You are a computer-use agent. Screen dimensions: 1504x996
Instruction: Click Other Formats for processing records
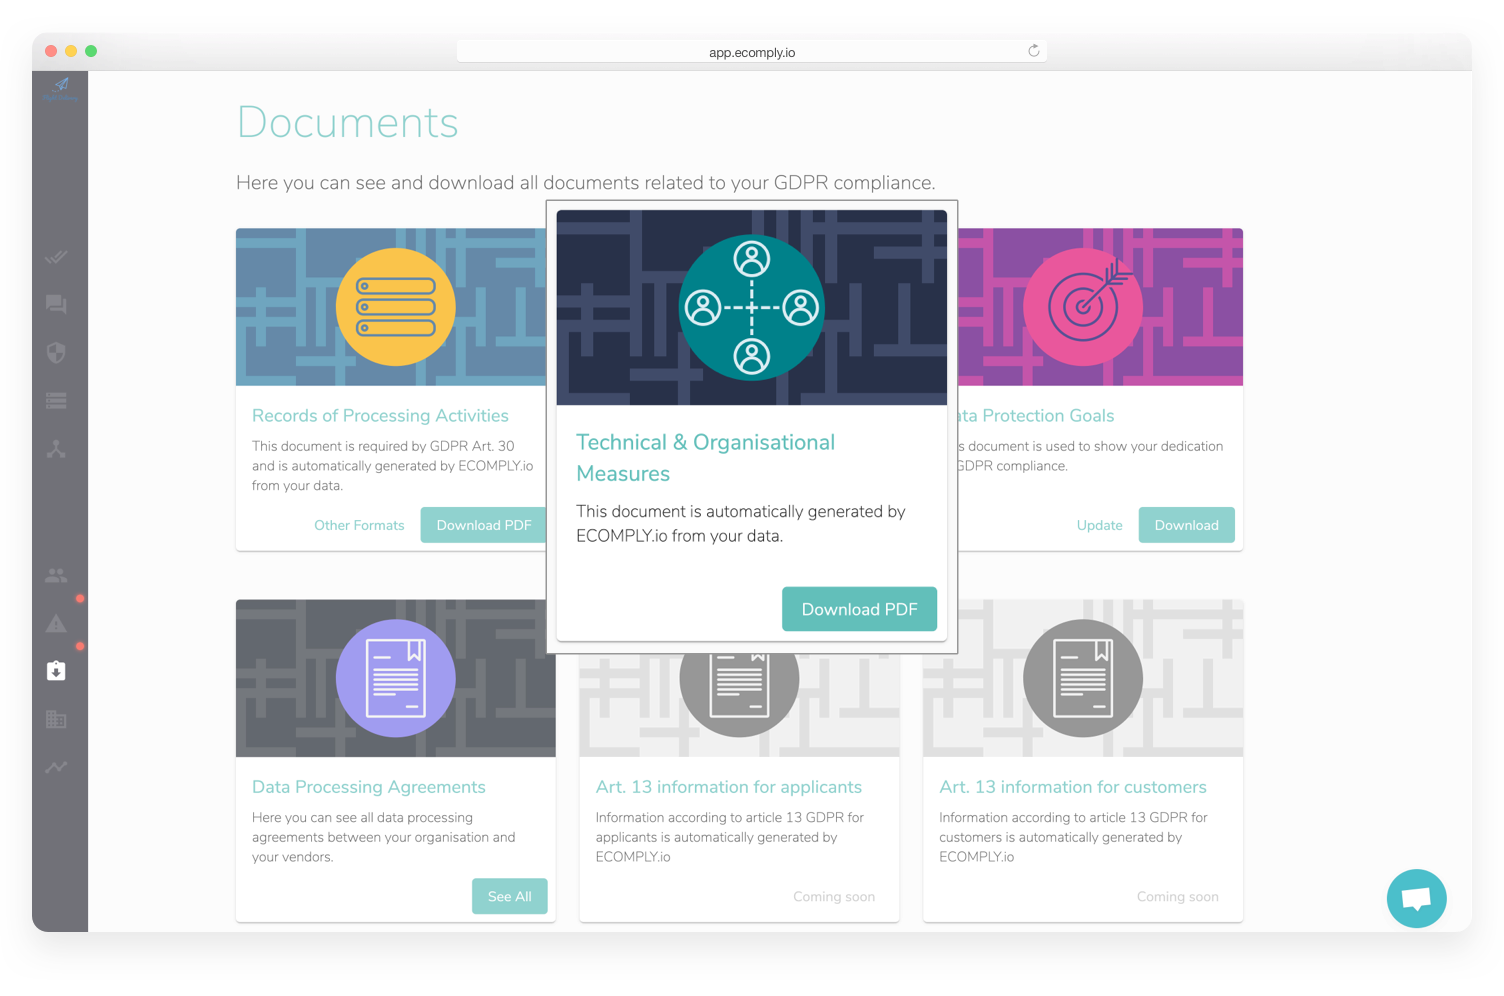[359, 525]
